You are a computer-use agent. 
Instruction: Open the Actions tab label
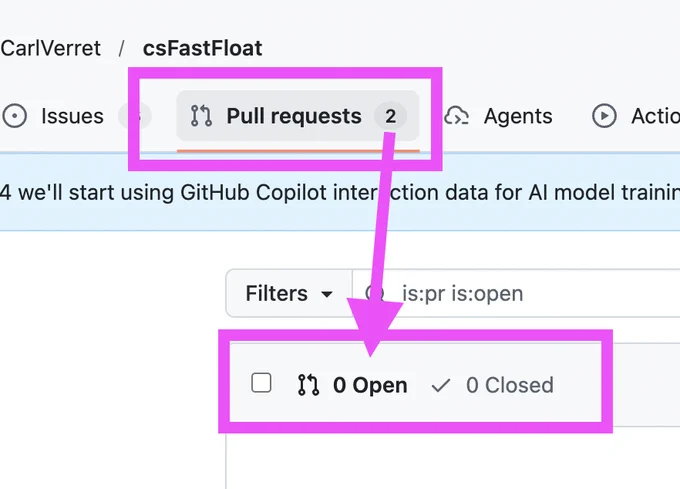[655, 116]
